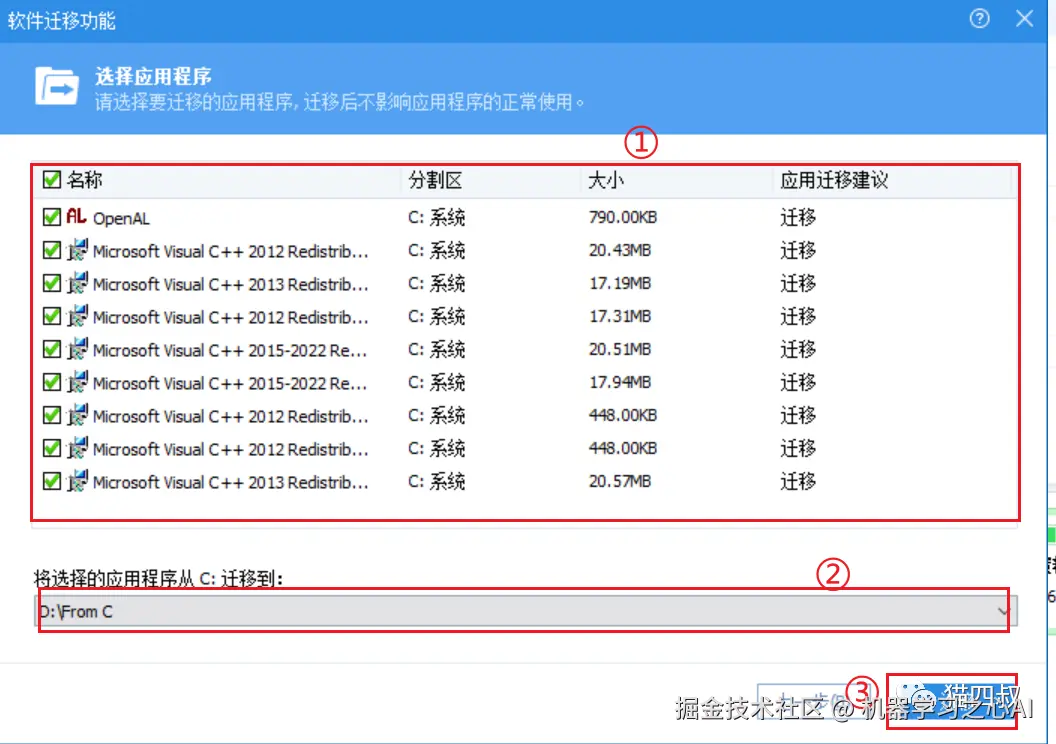Click installer icon in the 20.57MB row

[77, 481]
